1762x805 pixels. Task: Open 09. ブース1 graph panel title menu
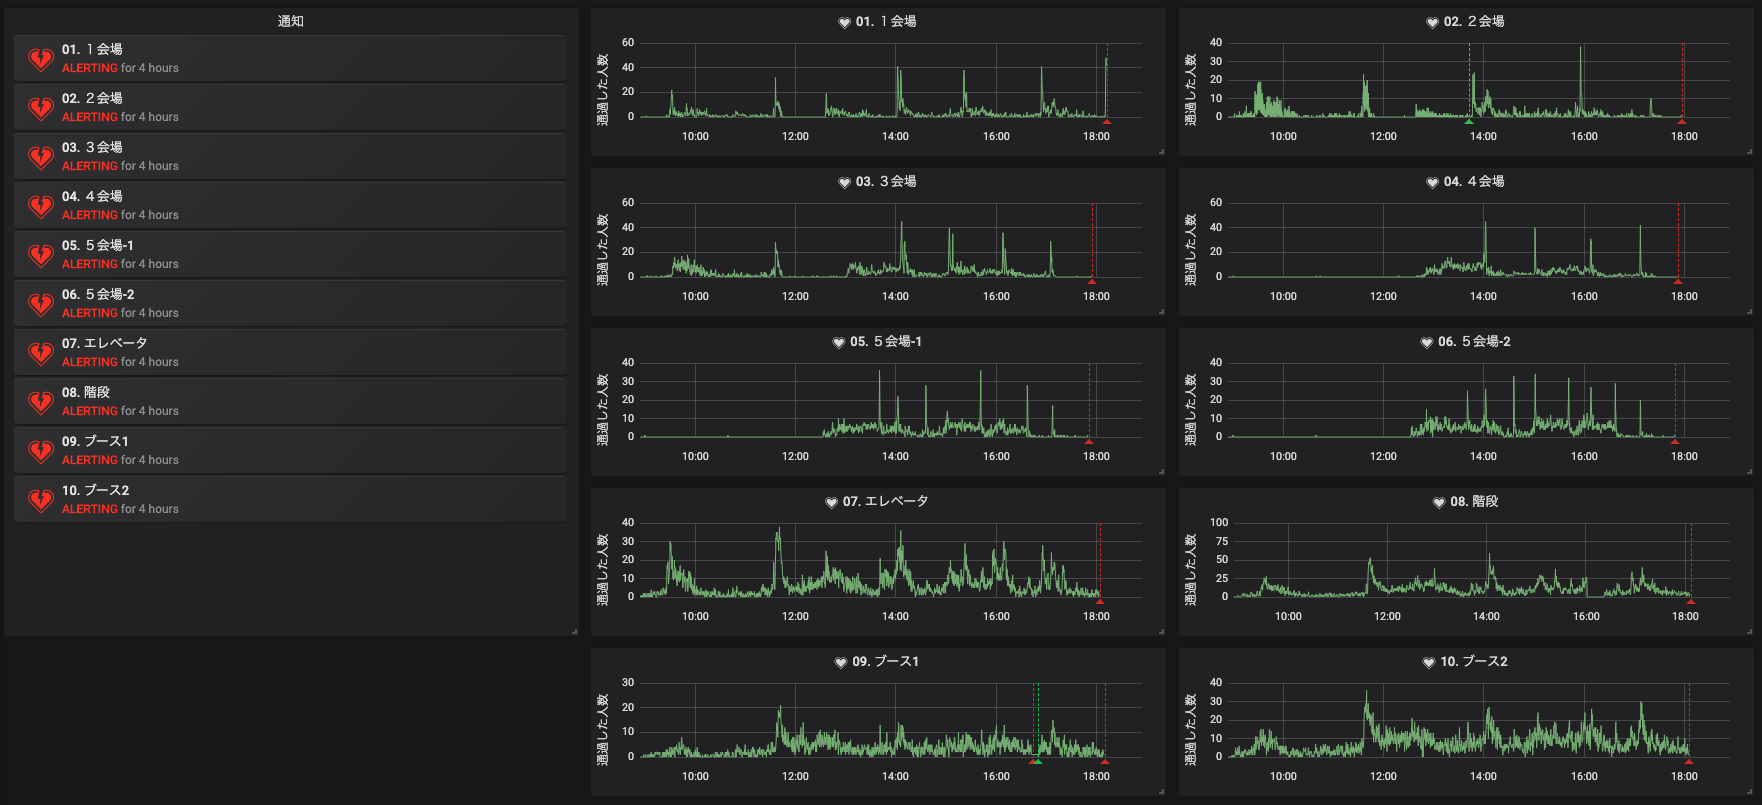886,661
